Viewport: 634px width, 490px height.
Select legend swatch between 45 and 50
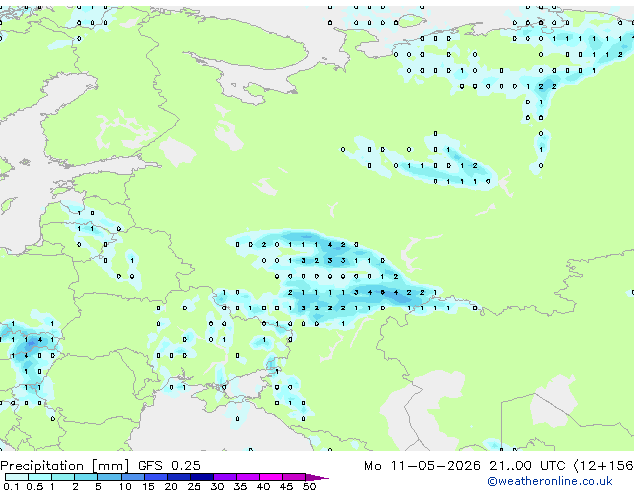(294, 477)
